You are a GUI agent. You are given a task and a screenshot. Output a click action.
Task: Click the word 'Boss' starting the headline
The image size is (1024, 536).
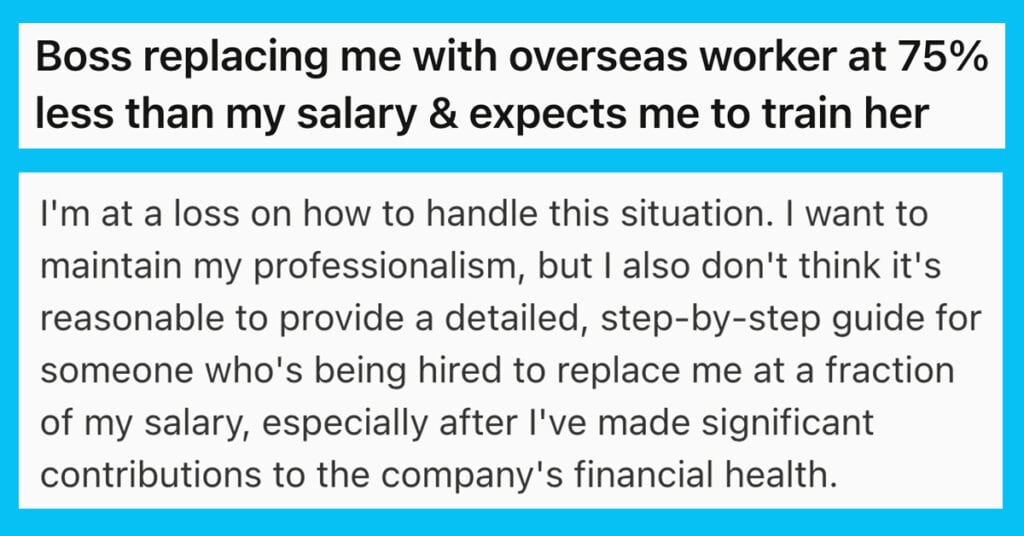coord(84,58)
